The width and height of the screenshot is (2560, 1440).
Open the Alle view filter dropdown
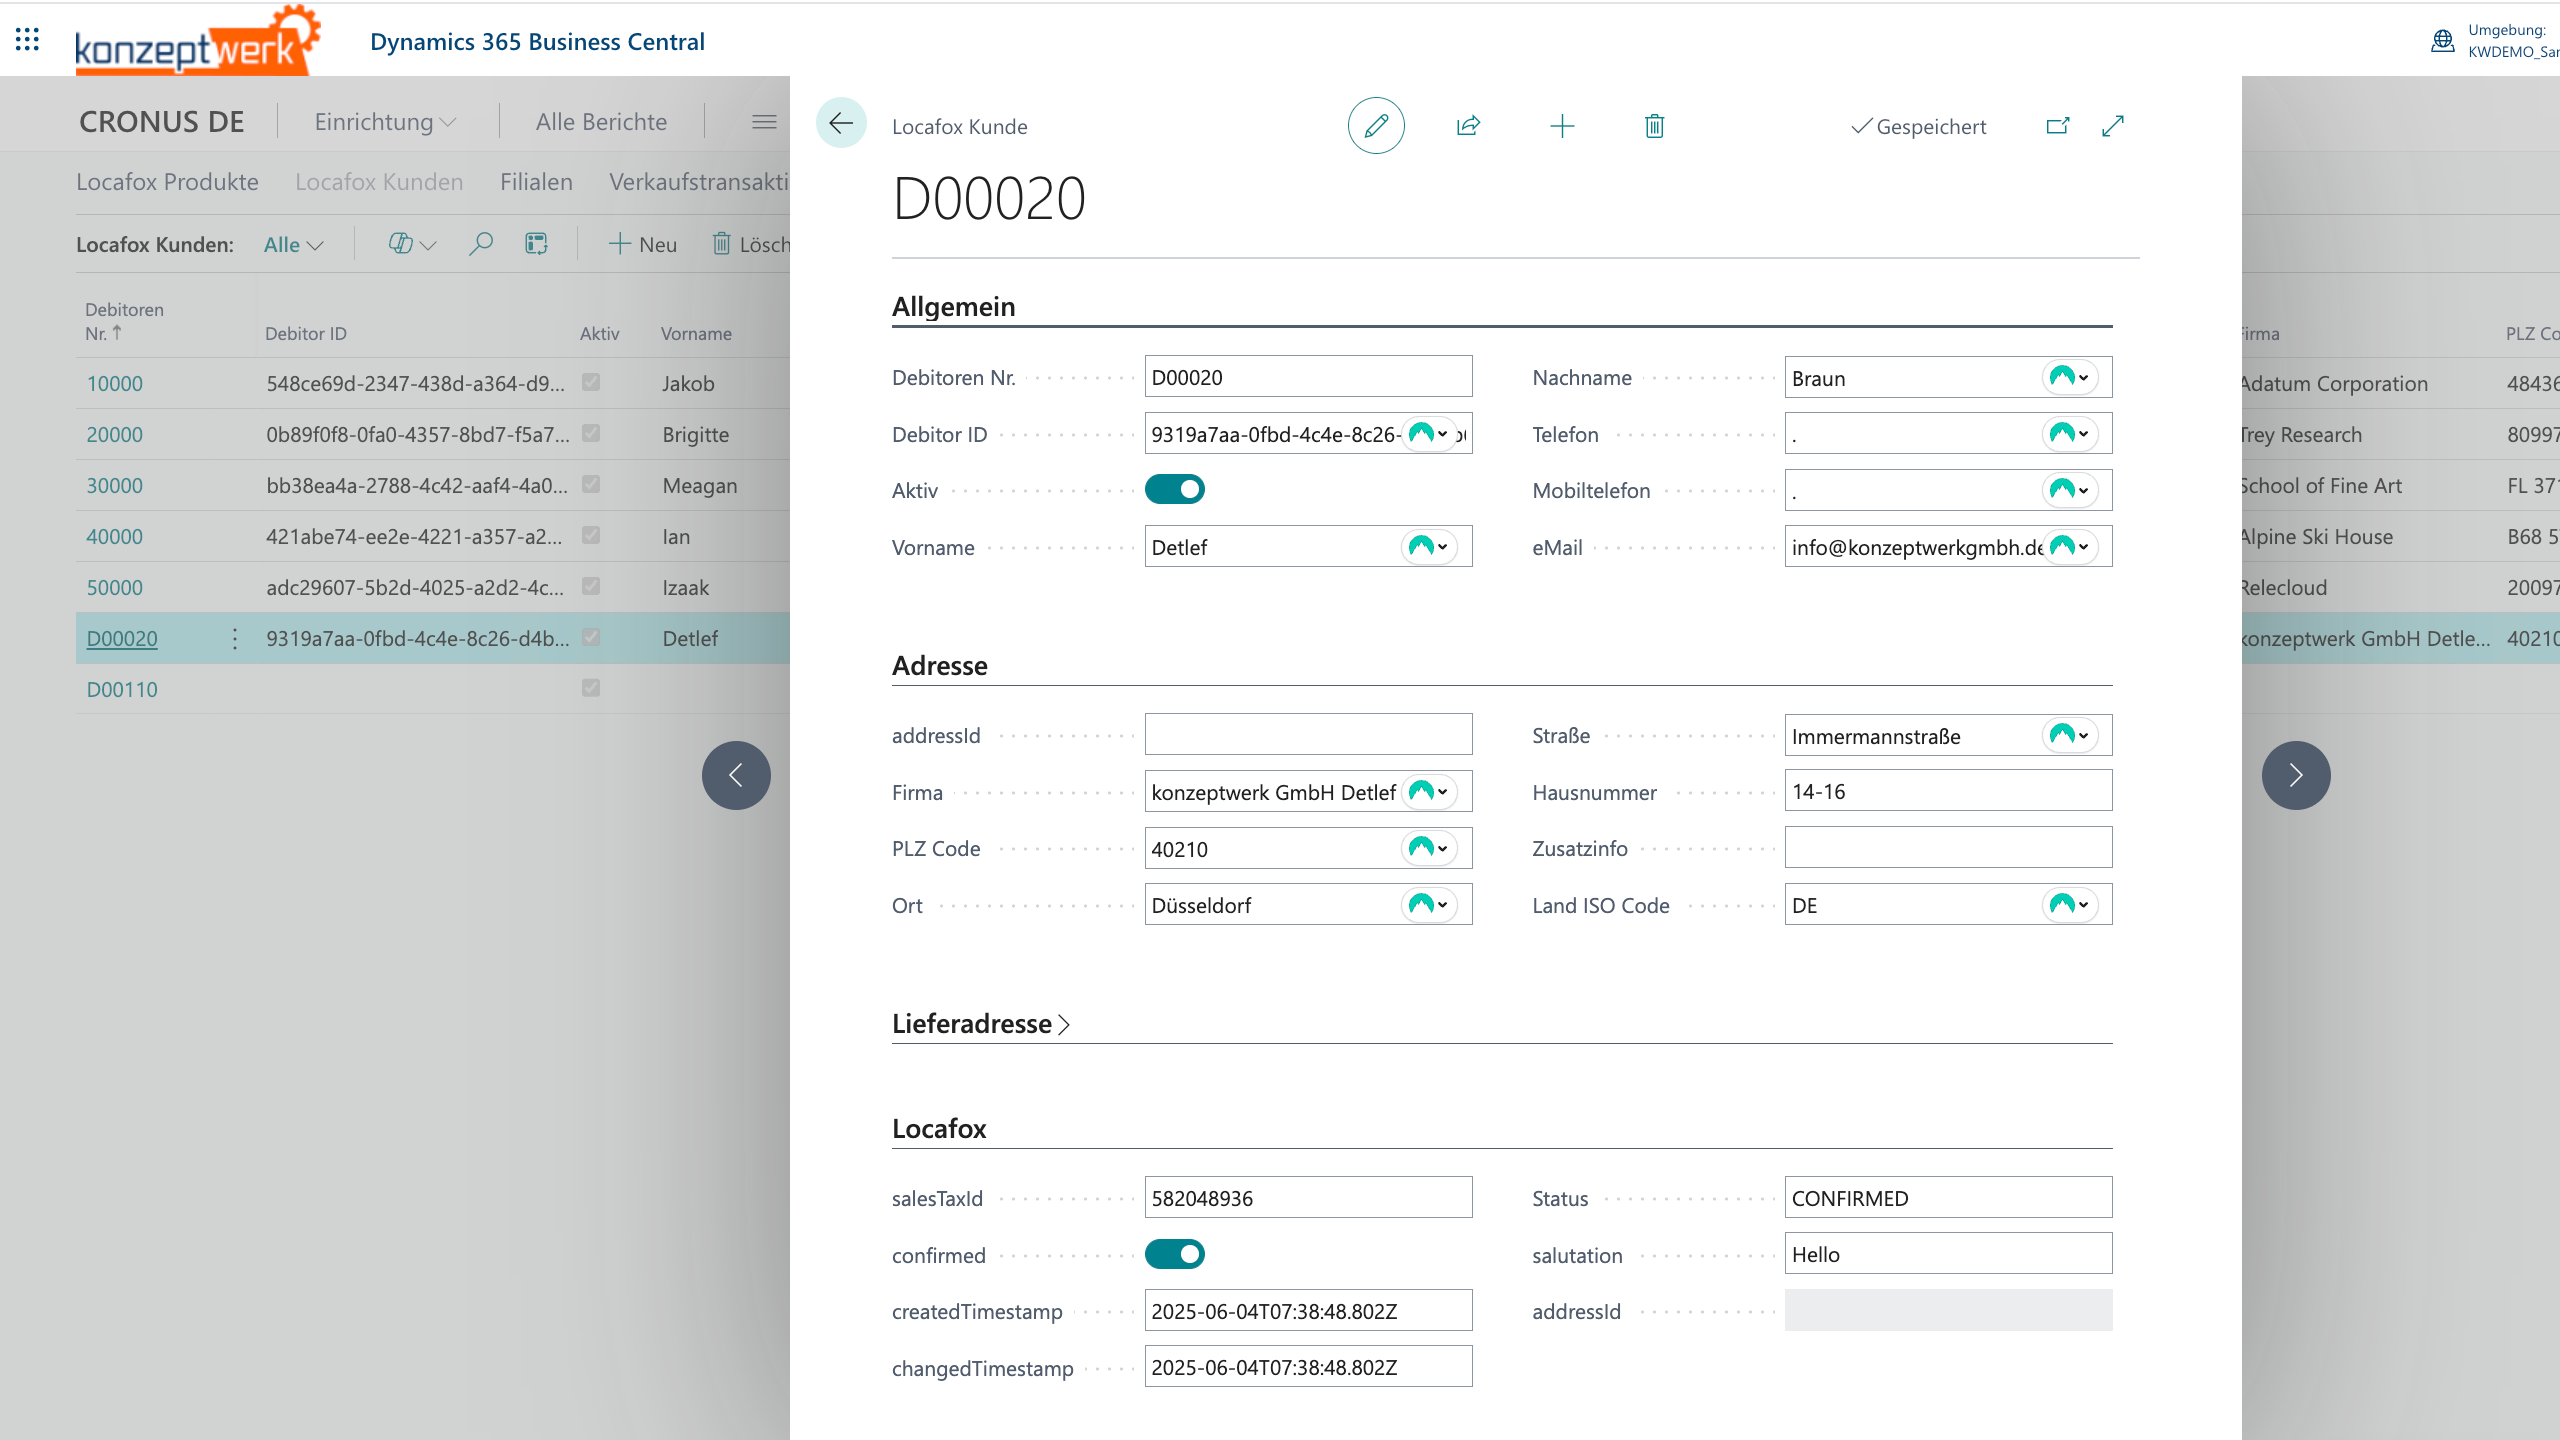tap(293, 245)
